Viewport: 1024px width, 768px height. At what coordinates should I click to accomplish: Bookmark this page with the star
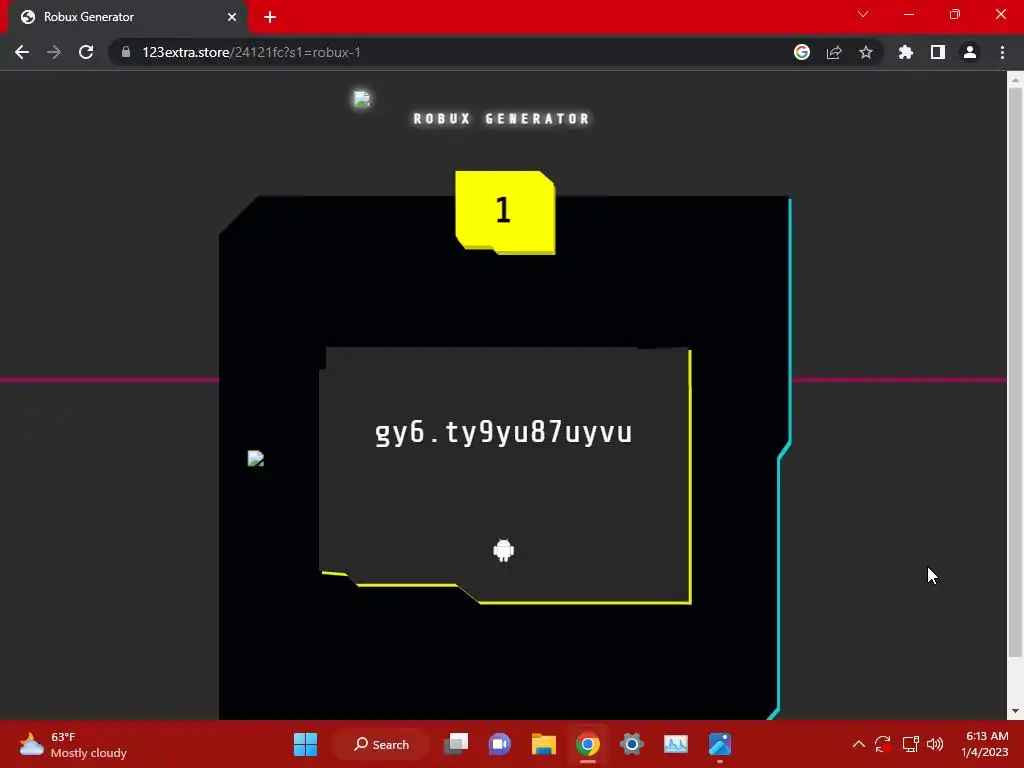pyautogui.click(x=866, y=52)
